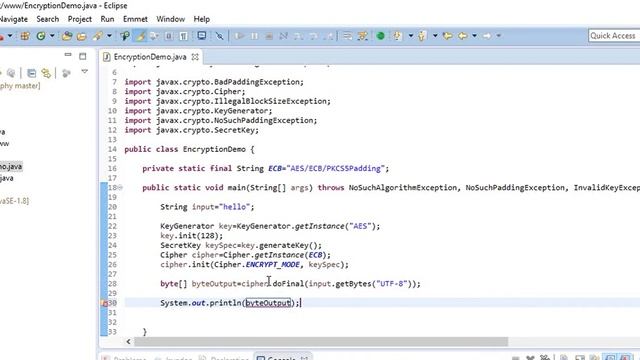Click the Disconnect debug icon
Viewport: 640px width, 360px height.
click(x=283, y=36)
